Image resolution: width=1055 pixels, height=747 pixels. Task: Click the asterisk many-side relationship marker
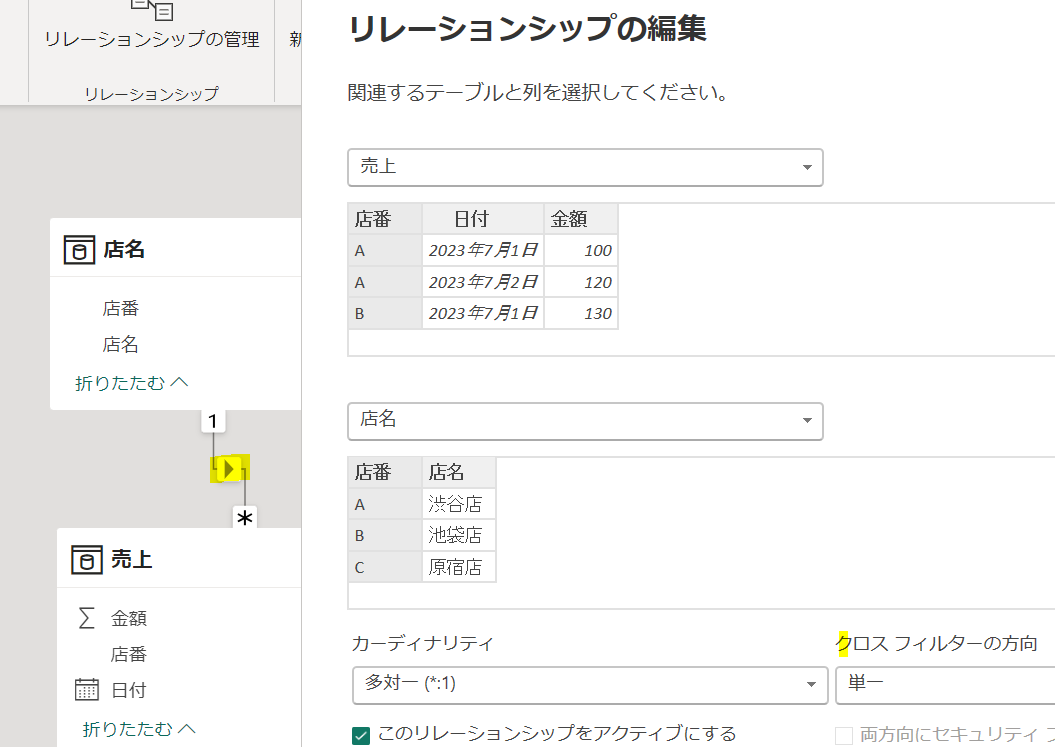tap(244, 518)
